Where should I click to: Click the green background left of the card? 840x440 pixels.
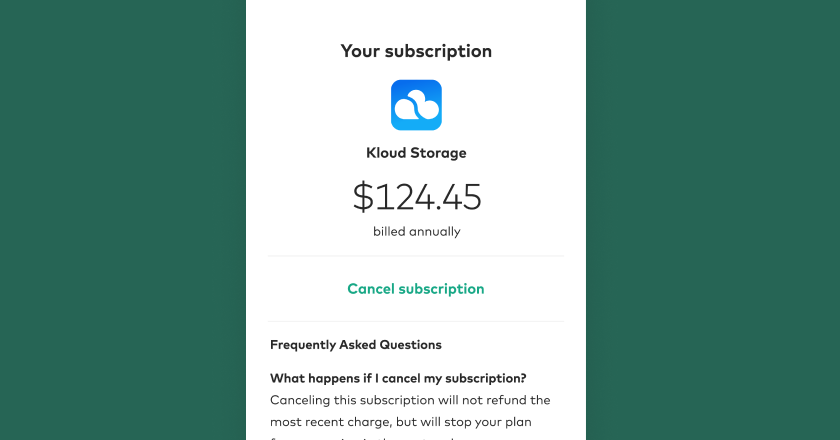pos(120,220)
